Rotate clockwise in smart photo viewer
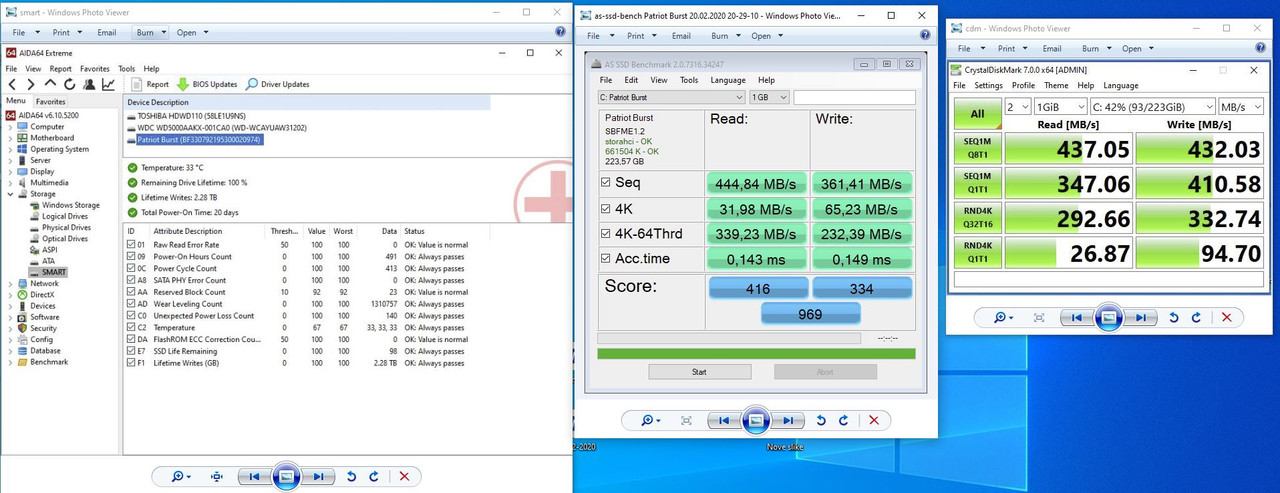 (374, 477)
